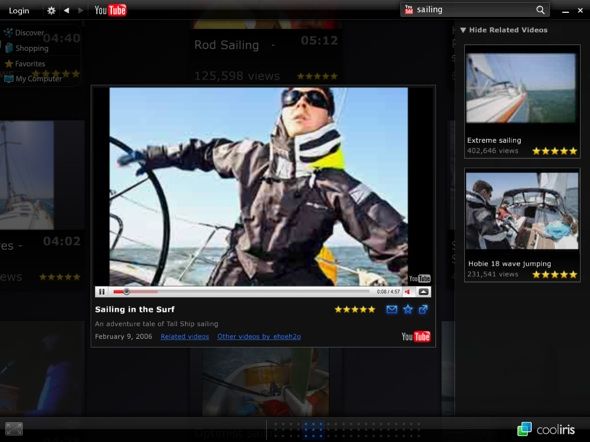
Task: Click the wall position scrubber at bottom
Action: click(346, 429)
